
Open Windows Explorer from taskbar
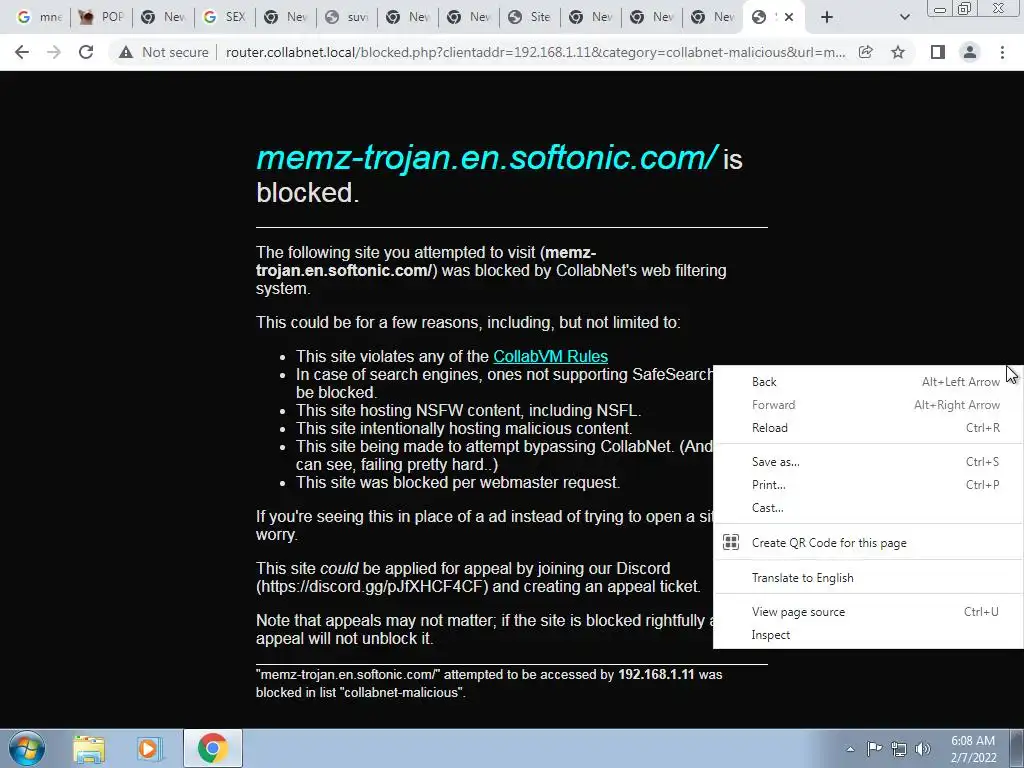pos(89,749)
